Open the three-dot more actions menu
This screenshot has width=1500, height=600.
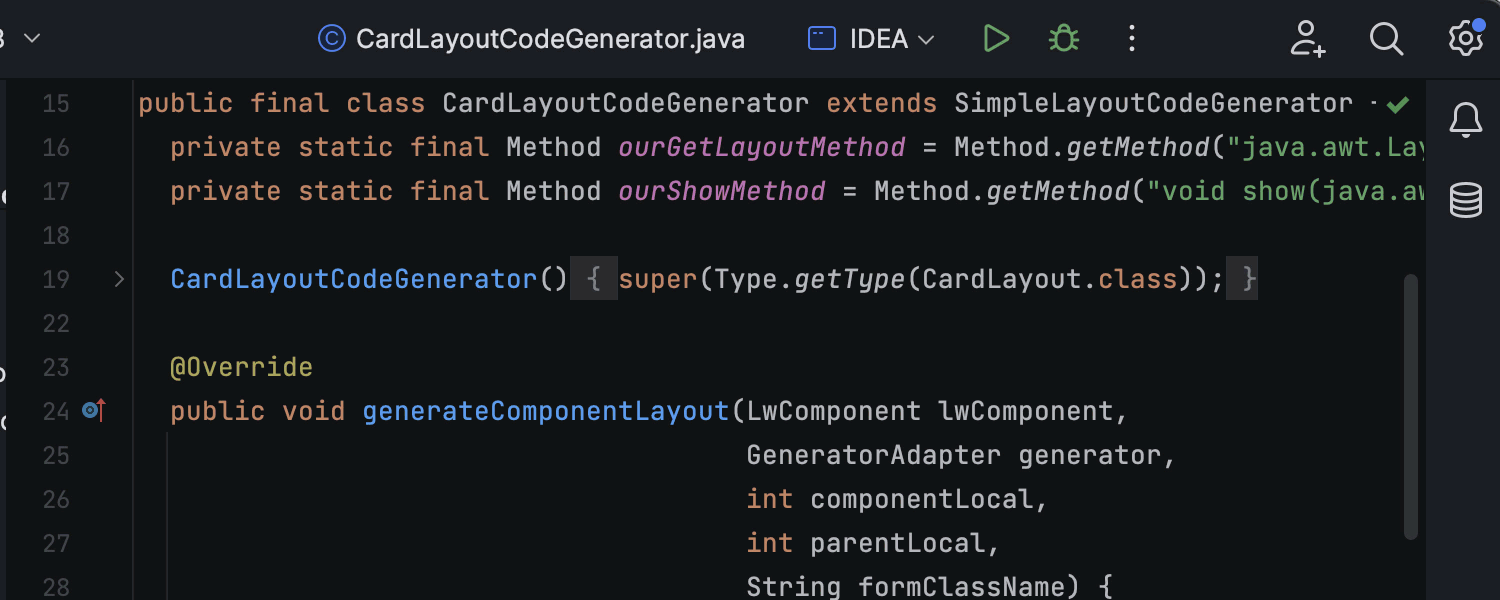coord(1132,39)
